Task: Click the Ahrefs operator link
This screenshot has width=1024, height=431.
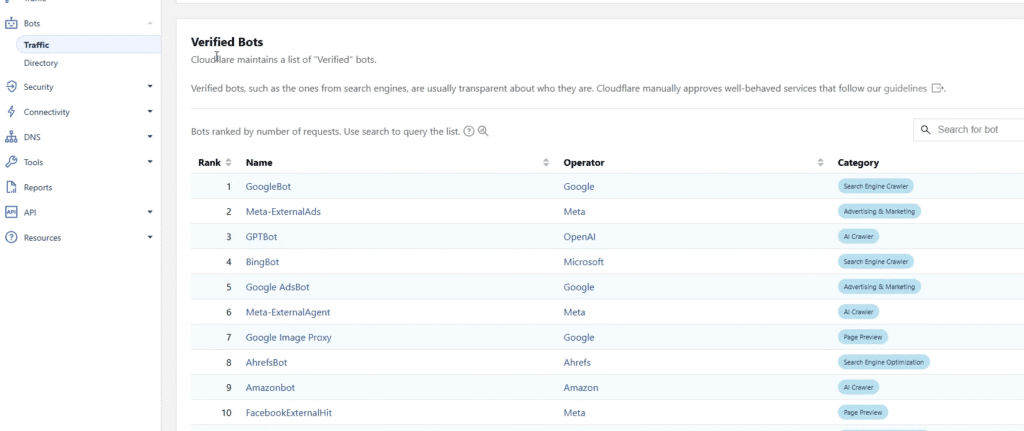Action: [577, 362]
